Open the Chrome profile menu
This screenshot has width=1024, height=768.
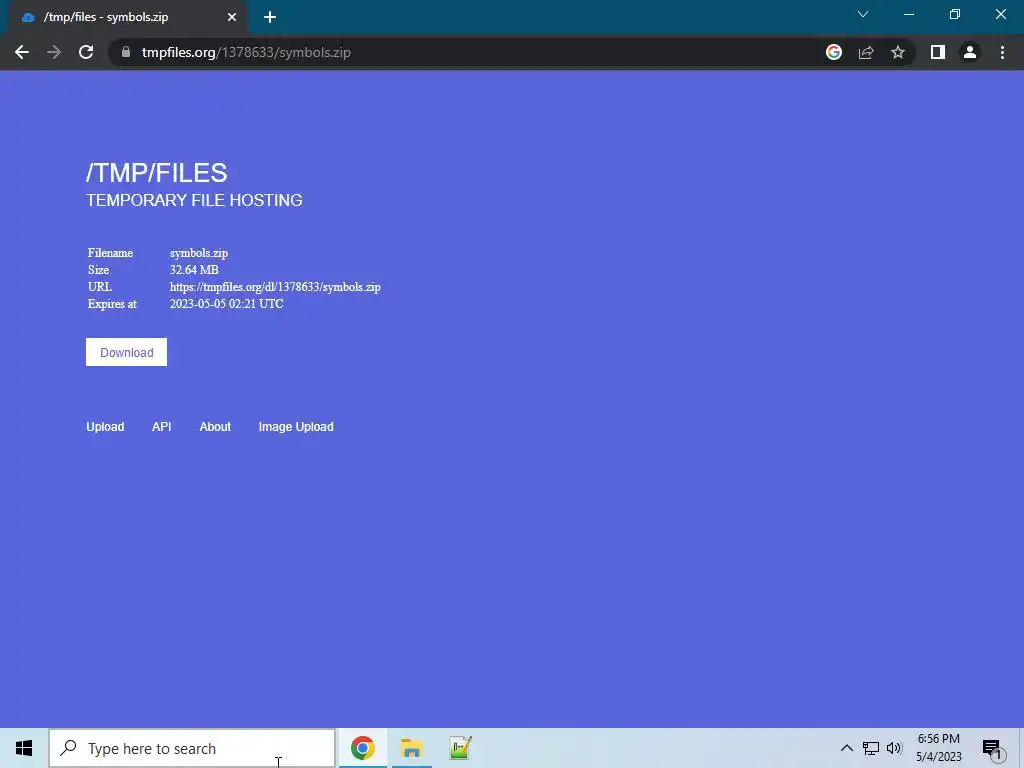point(970,52)
